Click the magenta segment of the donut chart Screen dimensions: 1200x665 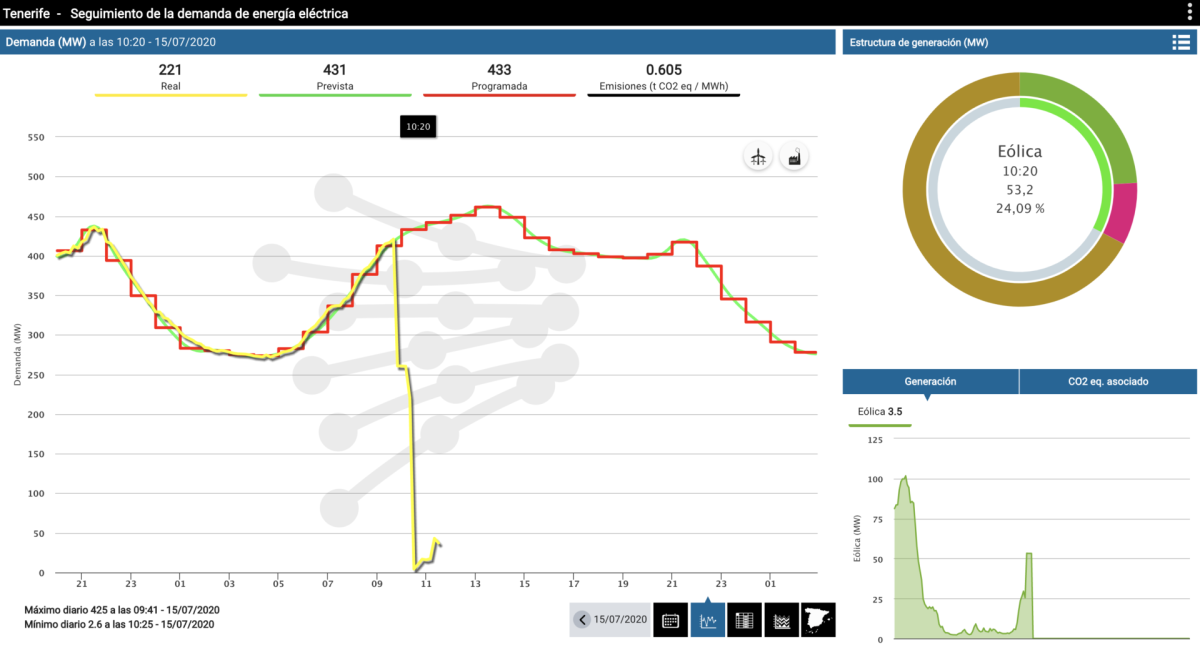1122,213
